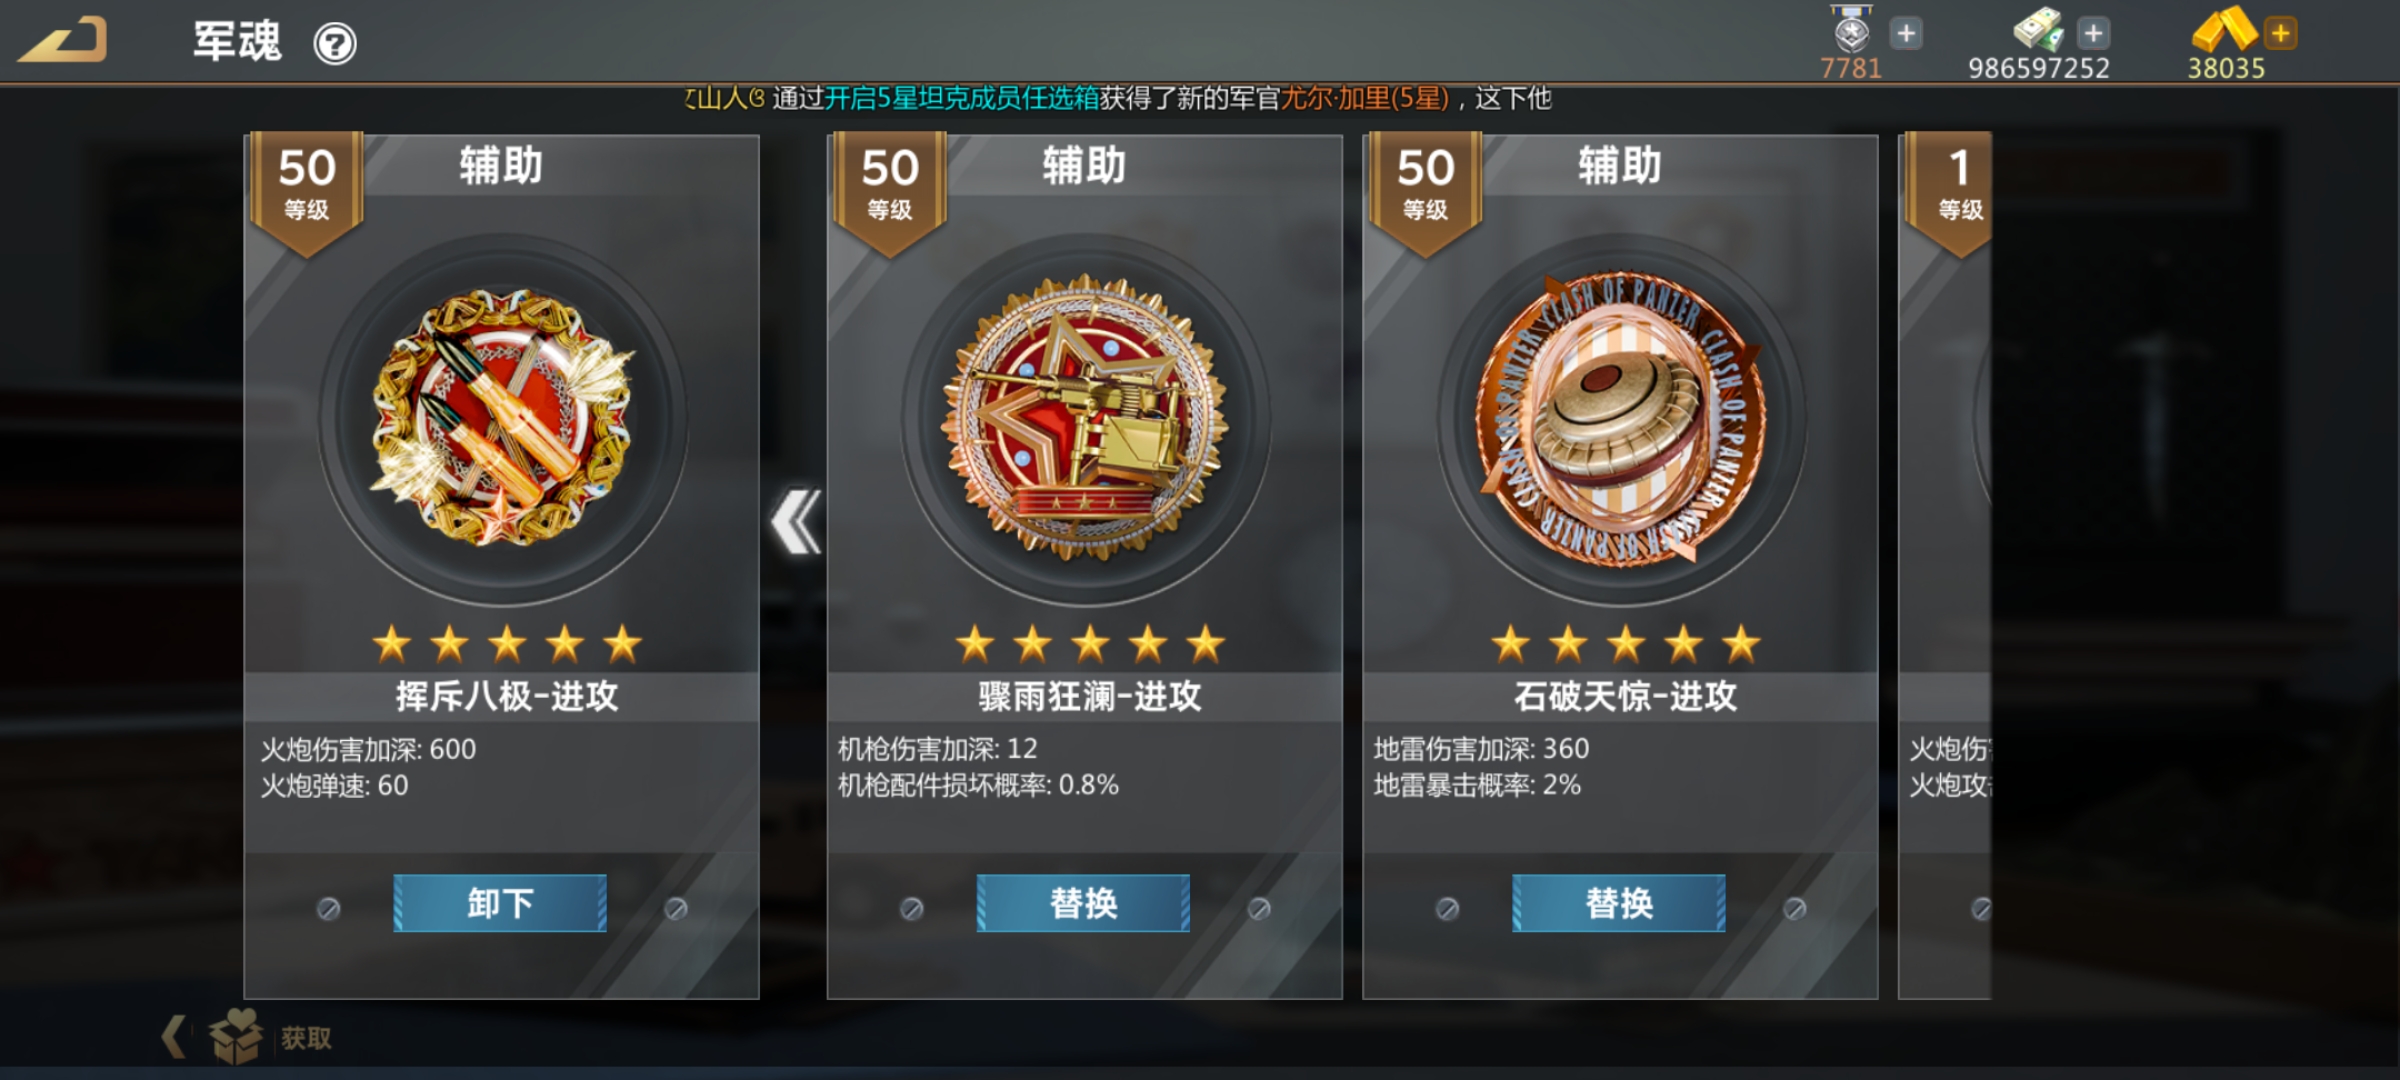Viewport: 2400px width, 1080px height.
Task: Click the double left chevron arrow
Action: [x=796, y=521]
